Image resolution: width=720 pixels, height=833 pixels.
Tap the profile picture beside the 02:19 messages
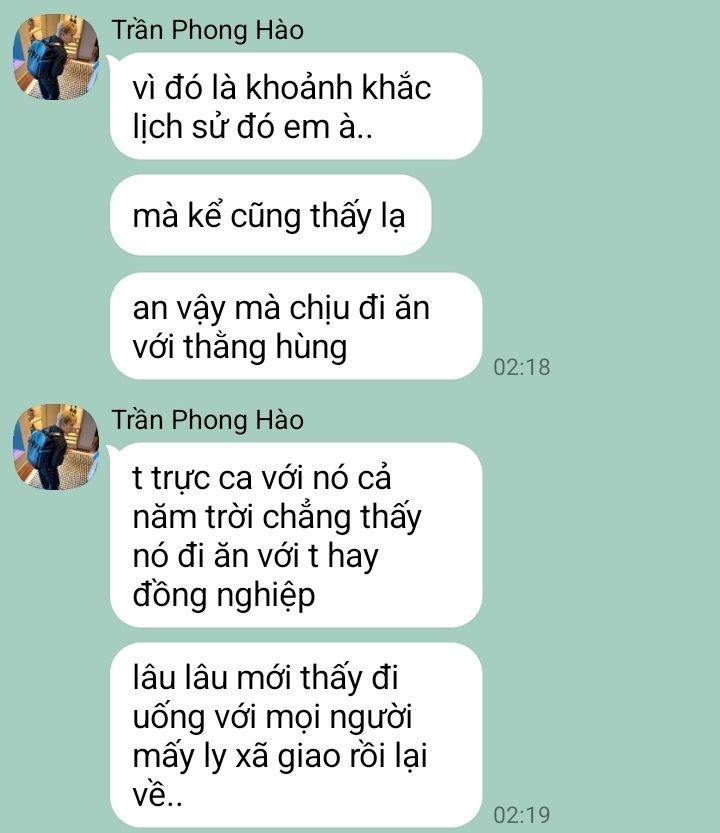click(x=56, y=447)
